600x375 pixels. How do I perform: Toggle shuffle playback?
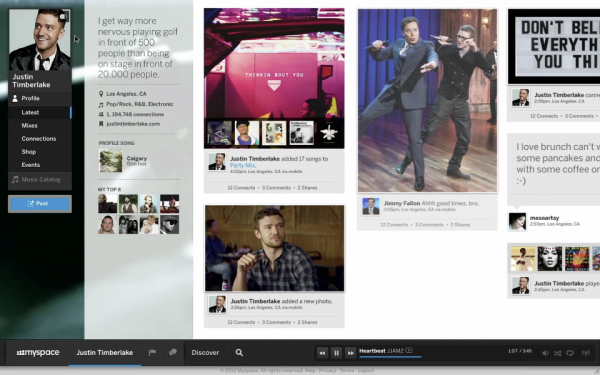(x=558, y=353)
